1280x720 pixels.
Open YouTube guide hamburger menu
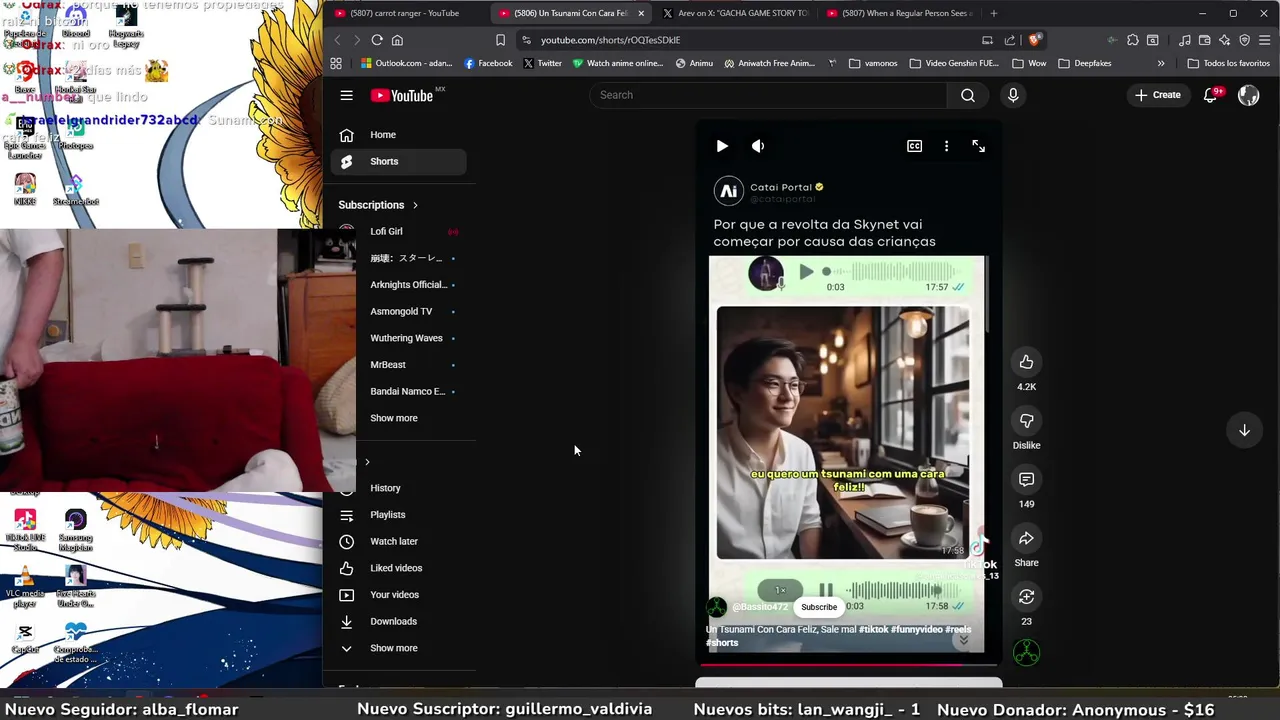coord(346,95)
